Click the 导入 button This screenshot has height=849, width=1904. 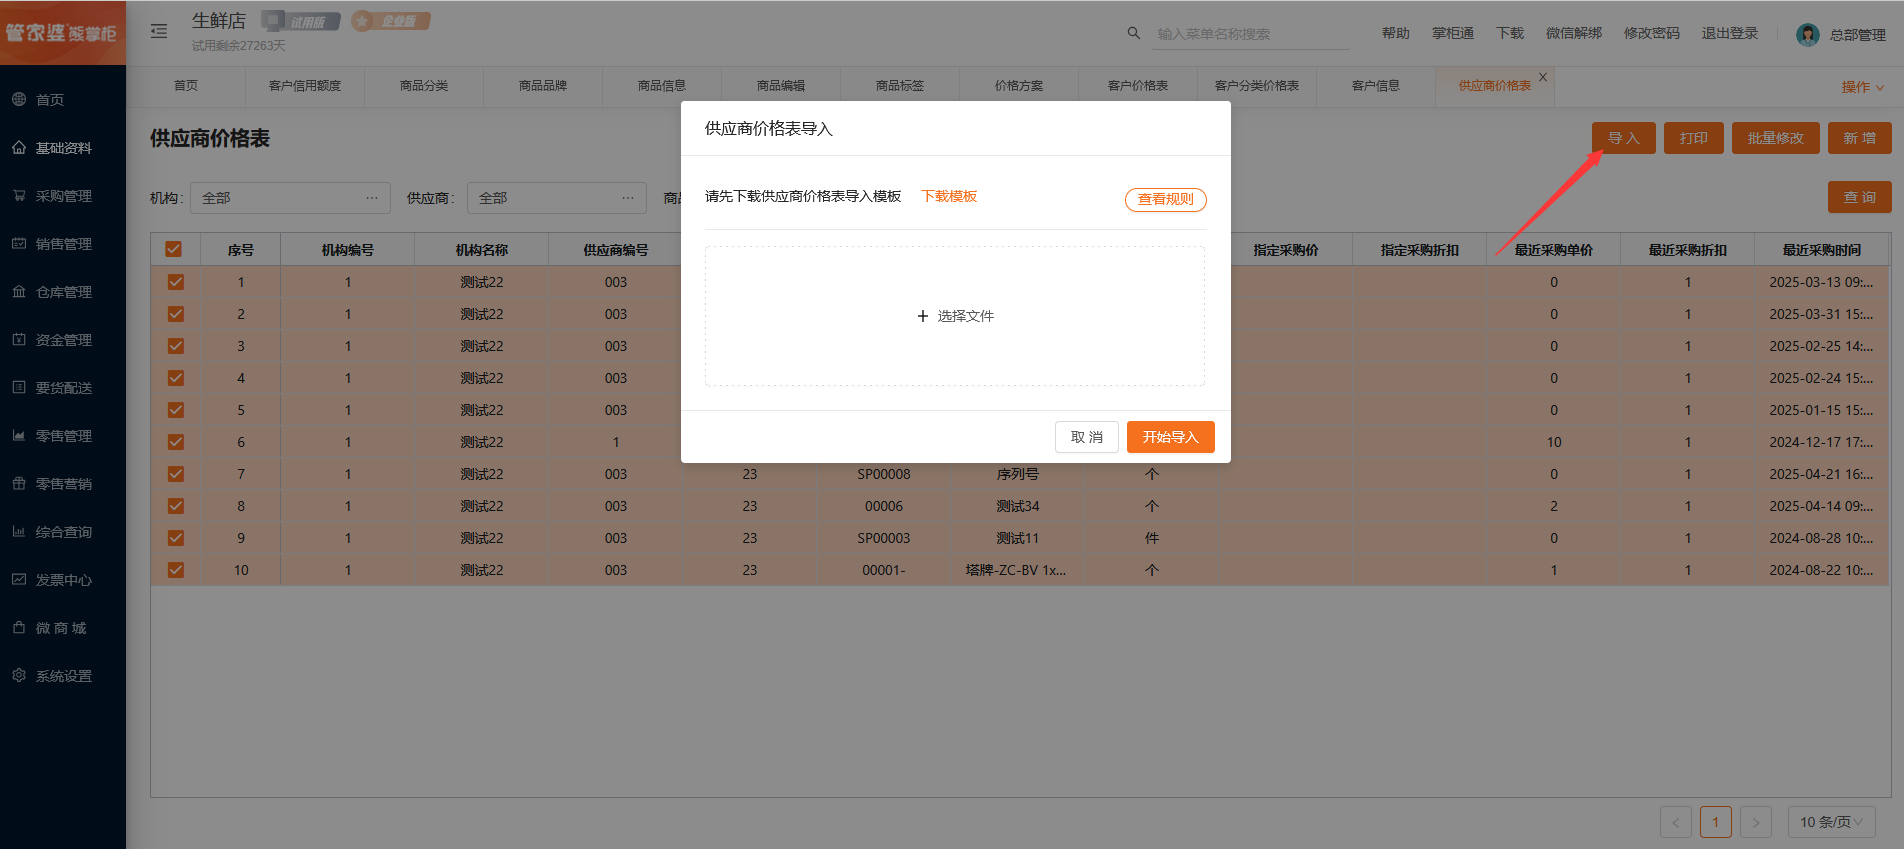click(1624, 138)
